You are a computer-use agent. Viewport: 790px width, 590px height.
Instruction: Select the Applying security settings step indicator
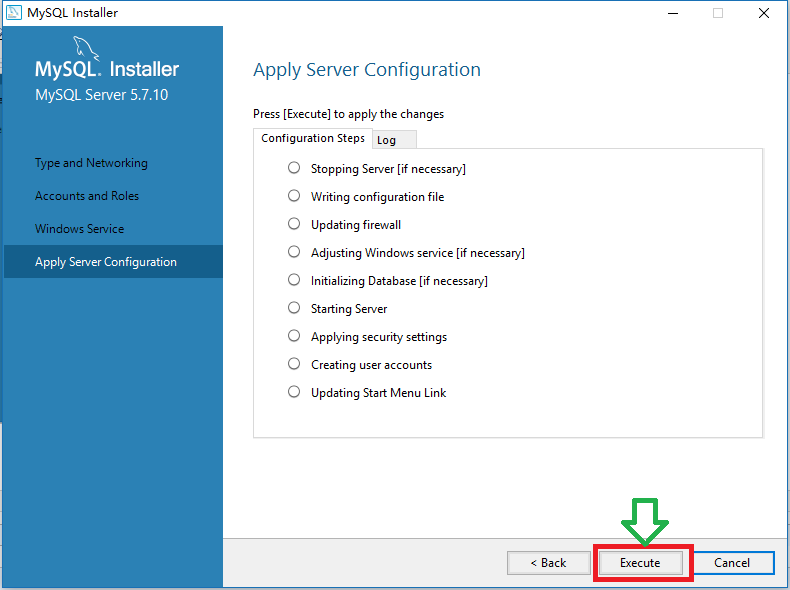[294, 336]
